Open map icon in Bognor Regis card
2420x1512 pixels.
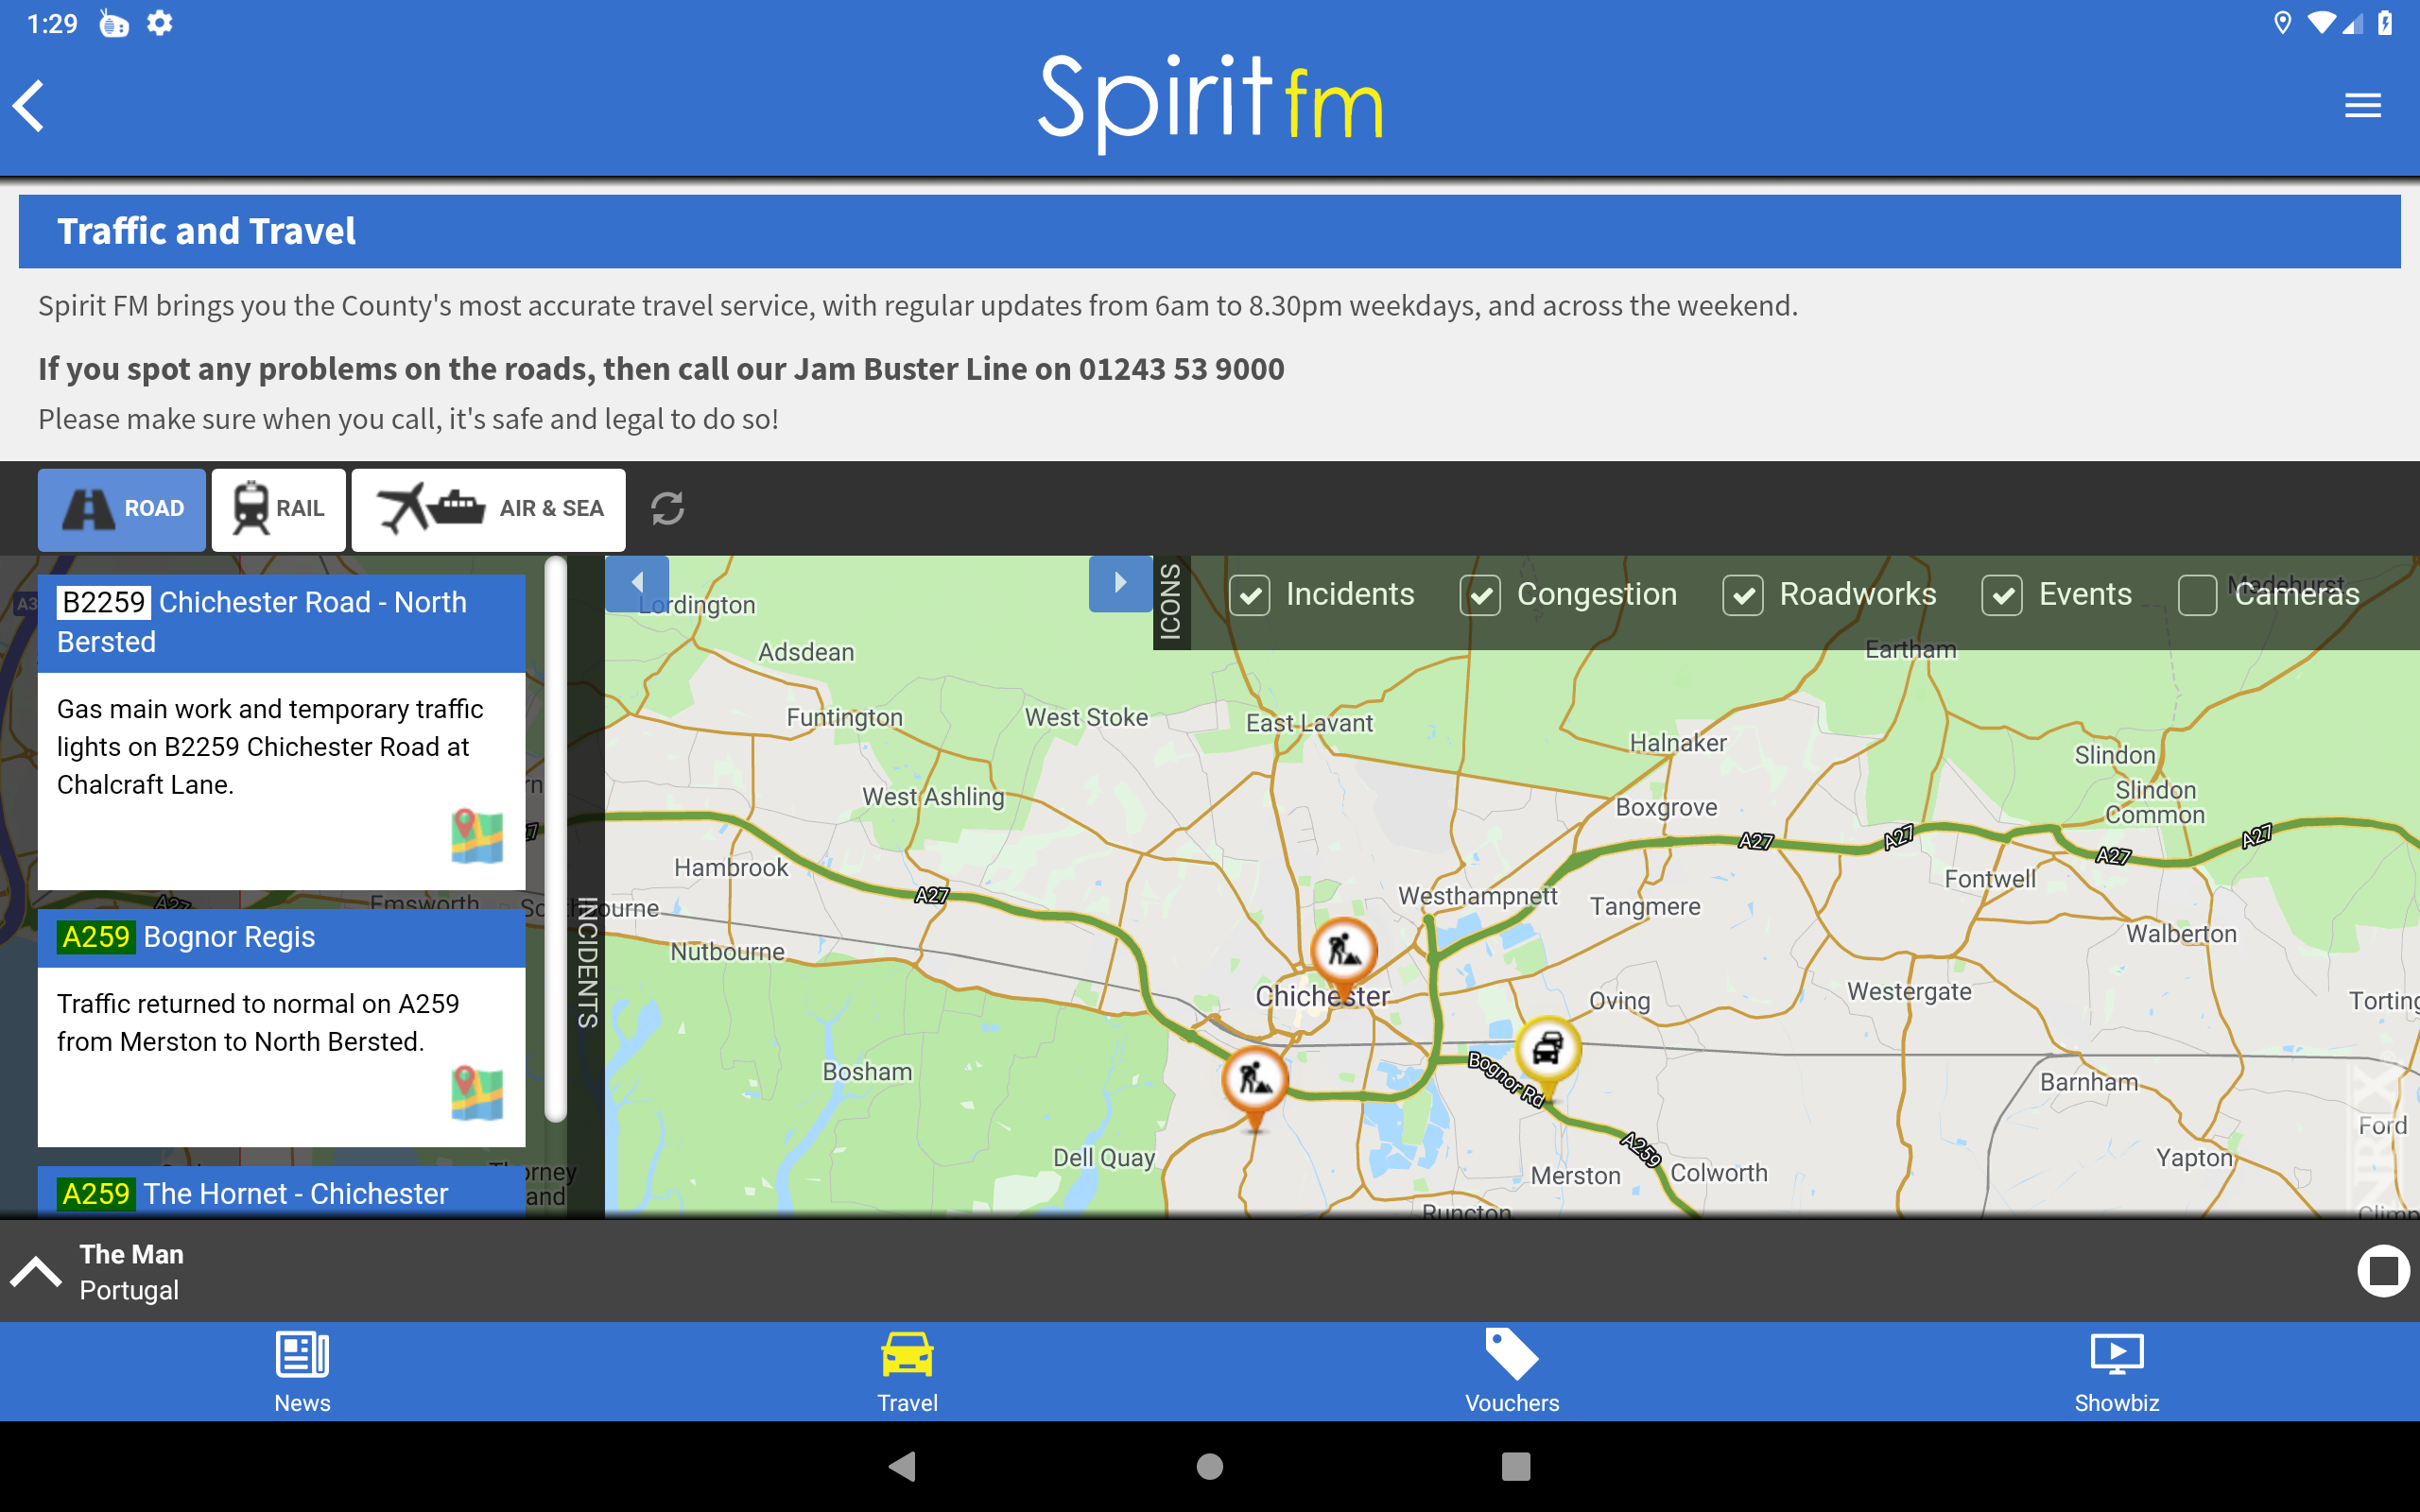click(x=476, y=1092)
